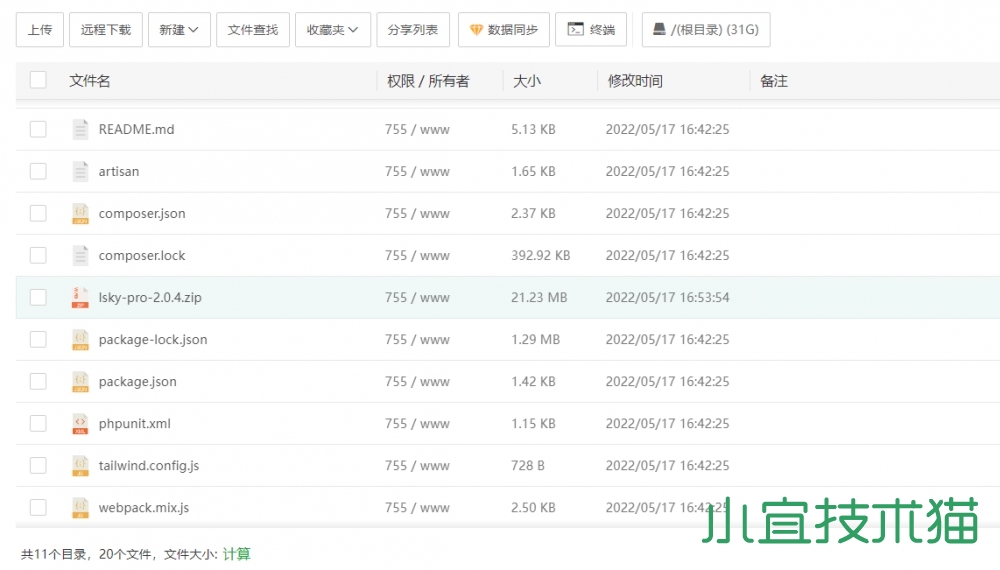Viewport: 1000px width, 570px height.
Task: Click the 权限 / 所有者 column header
Action: click(x=428, y=81)
